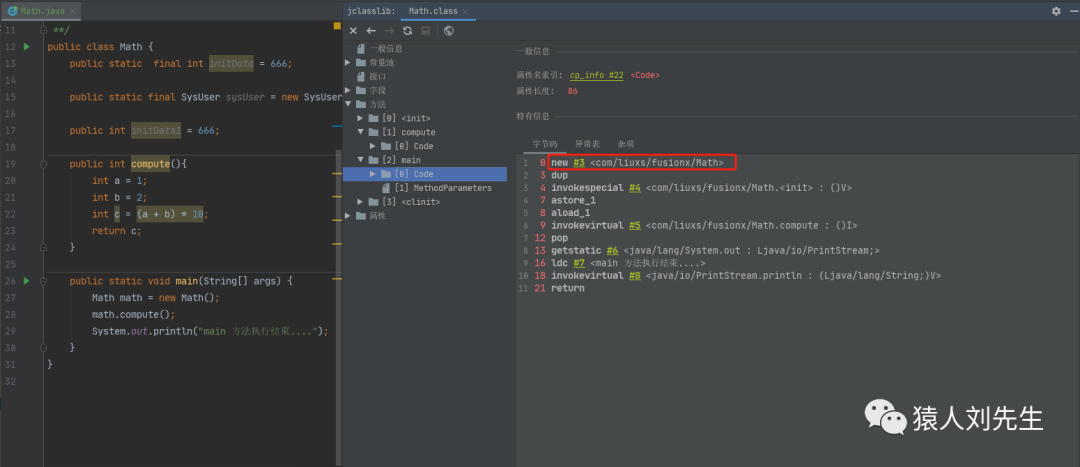Follow the #5 link on Math.compute invokevirtual
This screenshot has width=1080, height=467.
coord(635,225)
